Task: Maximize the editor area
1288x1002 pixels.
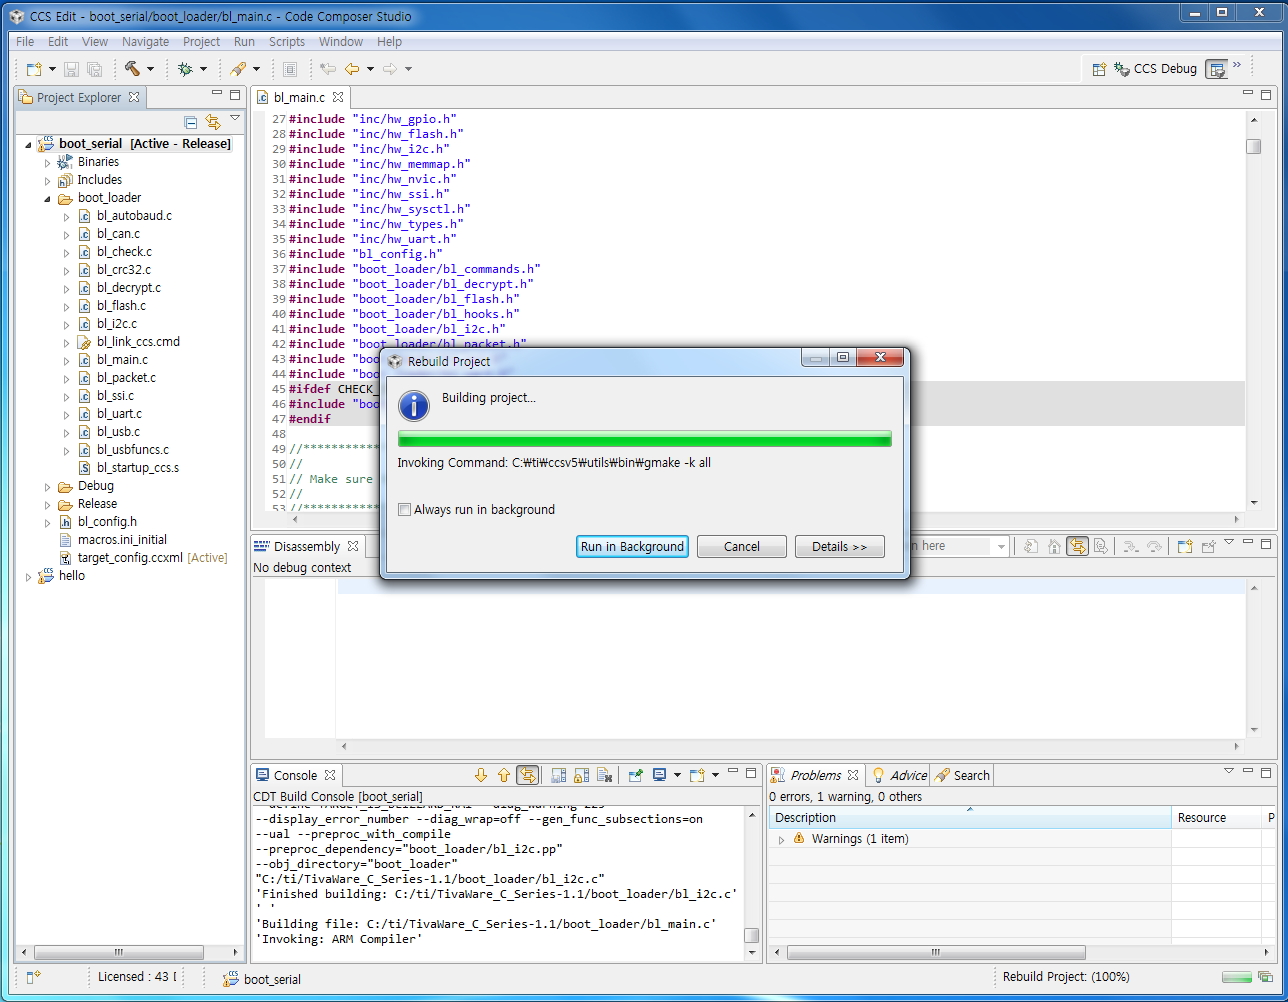Action: (x=1266, y=95)
